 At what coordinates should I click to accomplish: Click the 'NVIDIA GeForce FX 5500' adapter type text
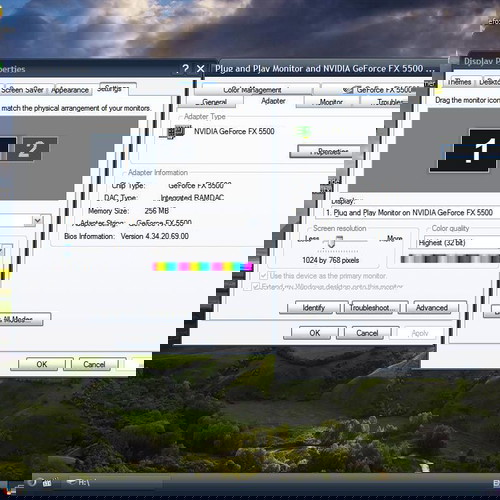(234, 131)
